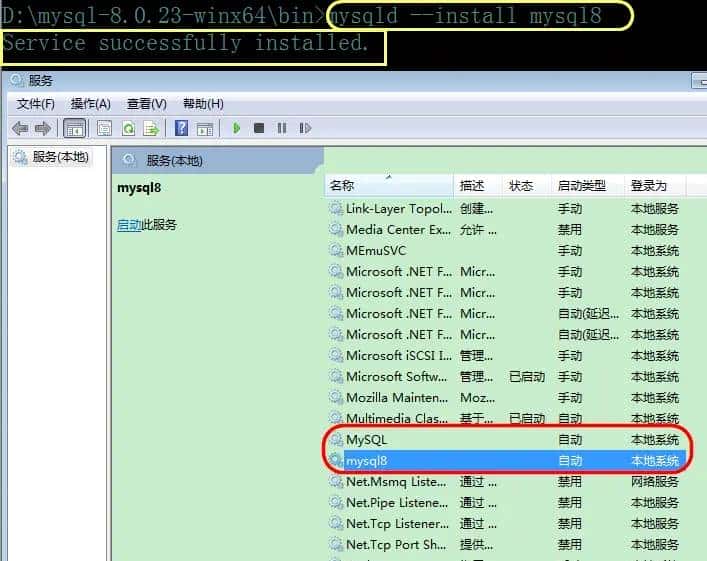Screen dimensions: 707x561
Task: Open the 帮助(H) menu
Action: click(x=203, y=104)
